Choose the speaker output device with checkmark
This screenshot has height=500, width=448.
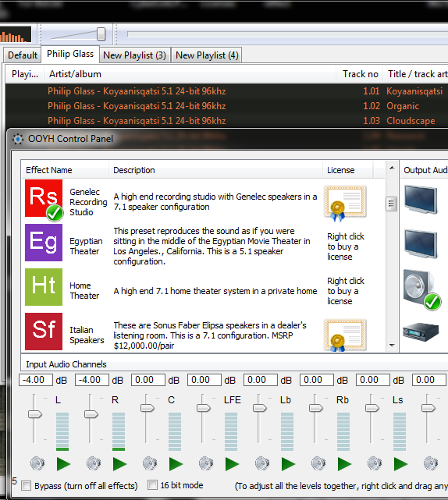421,289
